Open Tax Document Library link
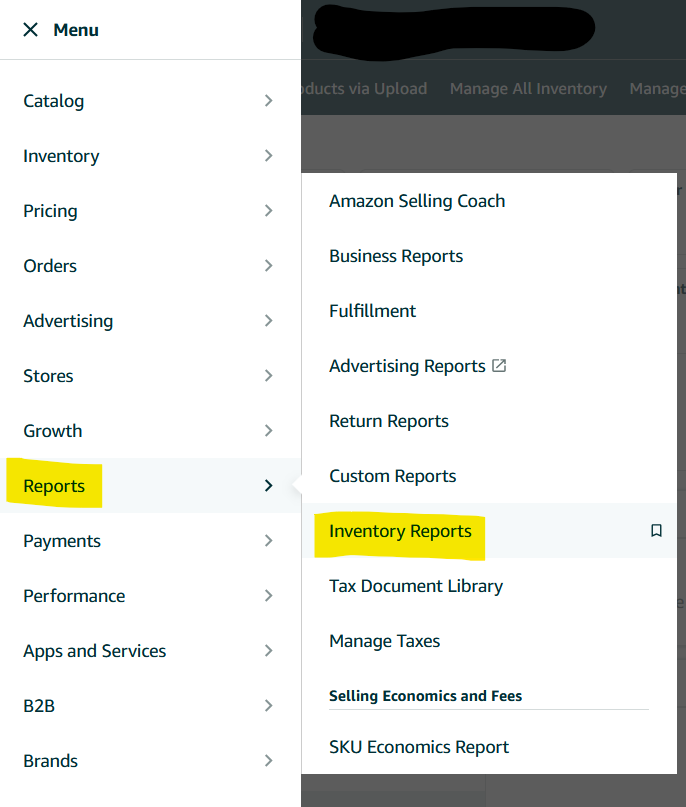Viewport: 686px width, 807px height. click(416, 586)
